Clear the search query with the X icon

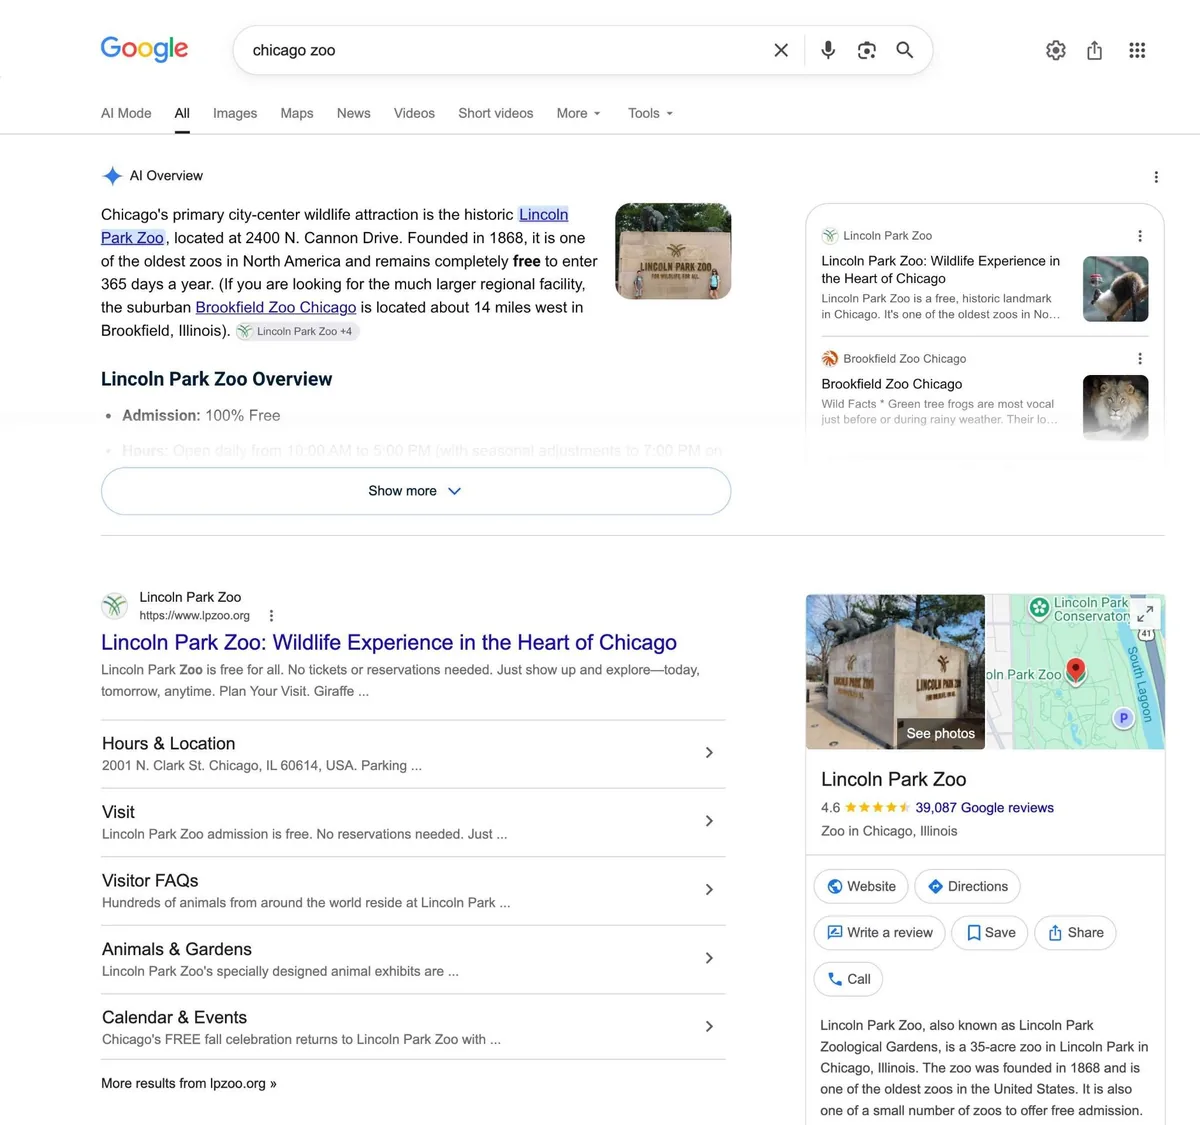(x=781, y=50)
